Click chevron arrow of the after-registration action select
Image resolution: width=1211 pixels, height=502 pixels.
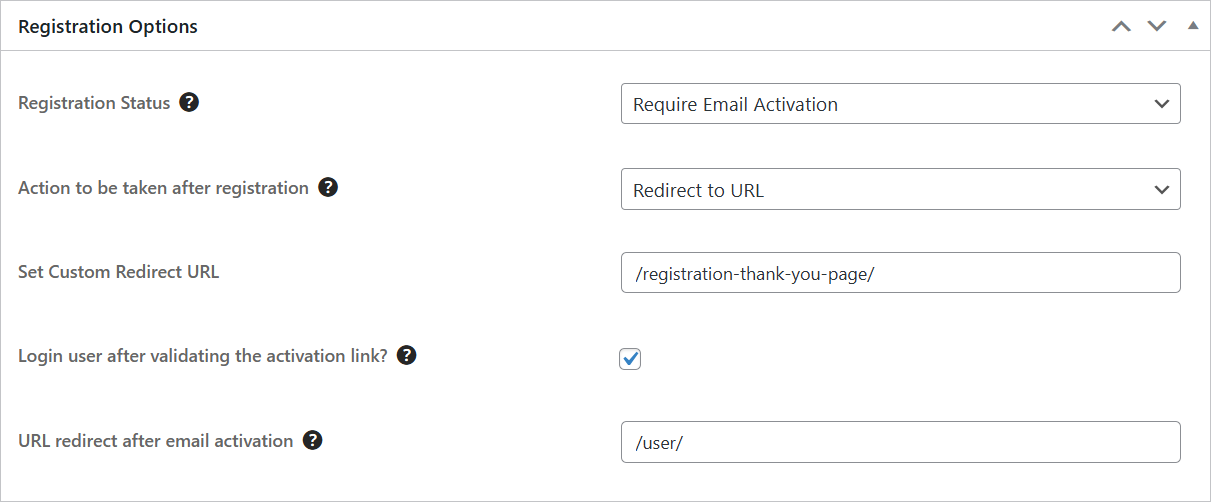[x=1161, y=189]
